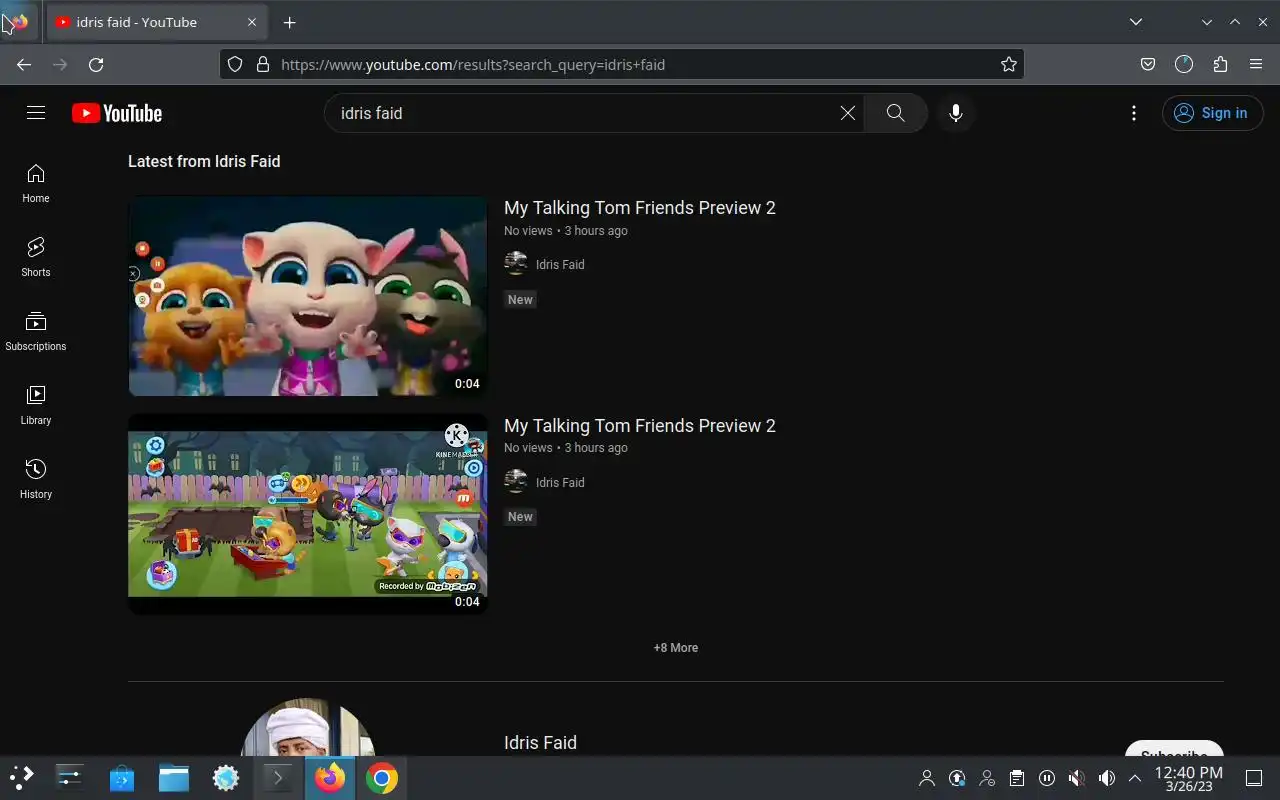The height and width of the screenshot is (800, 1280).
Task: Open Firefox extensions puzzle icon
Action: coord(1220,64)
